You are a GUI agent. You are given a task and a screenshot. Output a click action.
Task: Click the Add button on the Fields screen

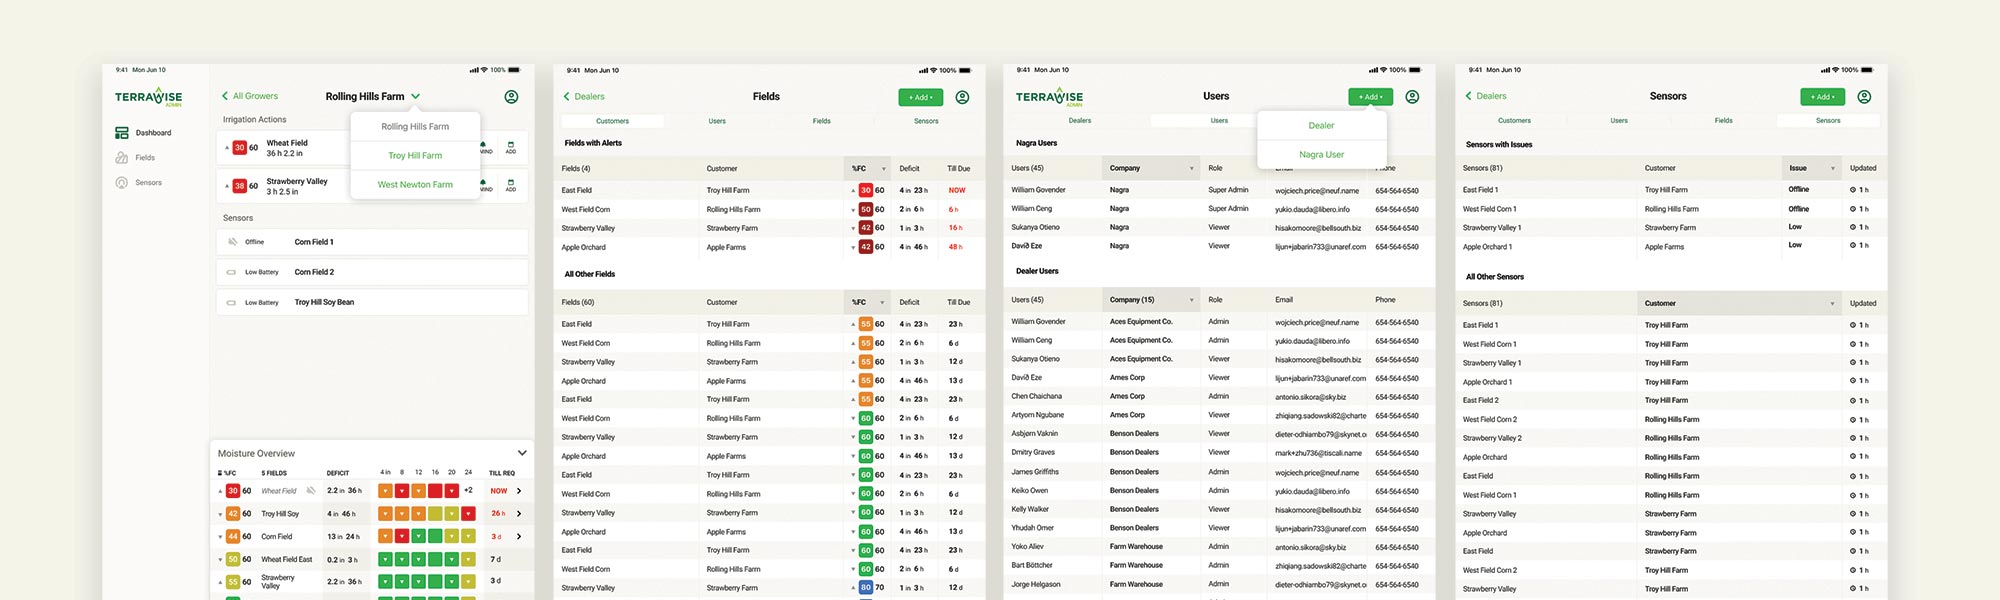pyautogui.click(x=921, y=97)
